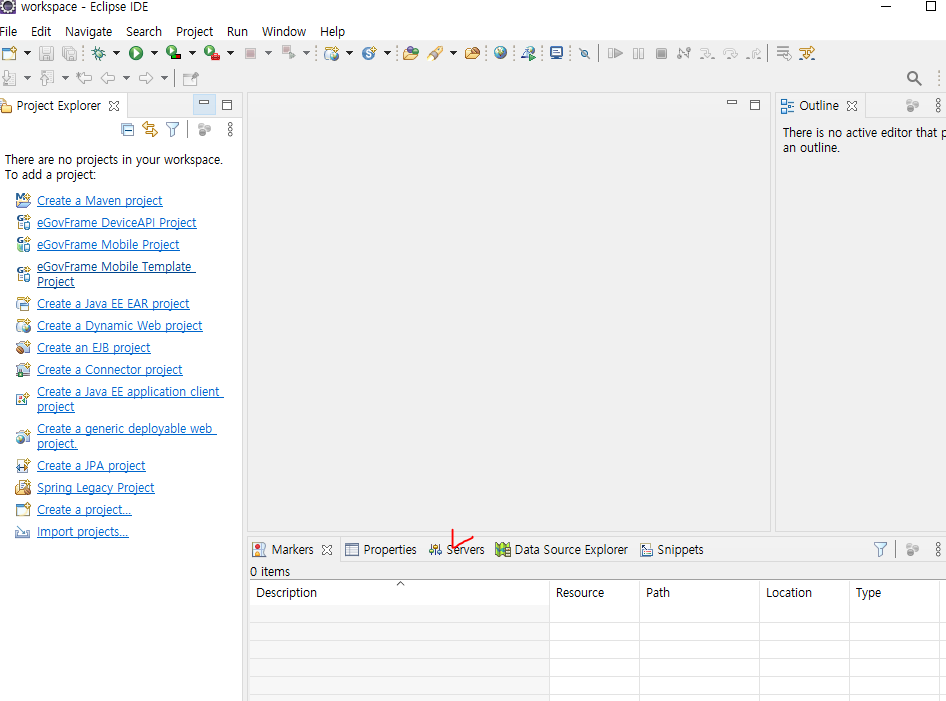Click the Open Type folder icon
The image size is (946, 701).
pos(411,53)
